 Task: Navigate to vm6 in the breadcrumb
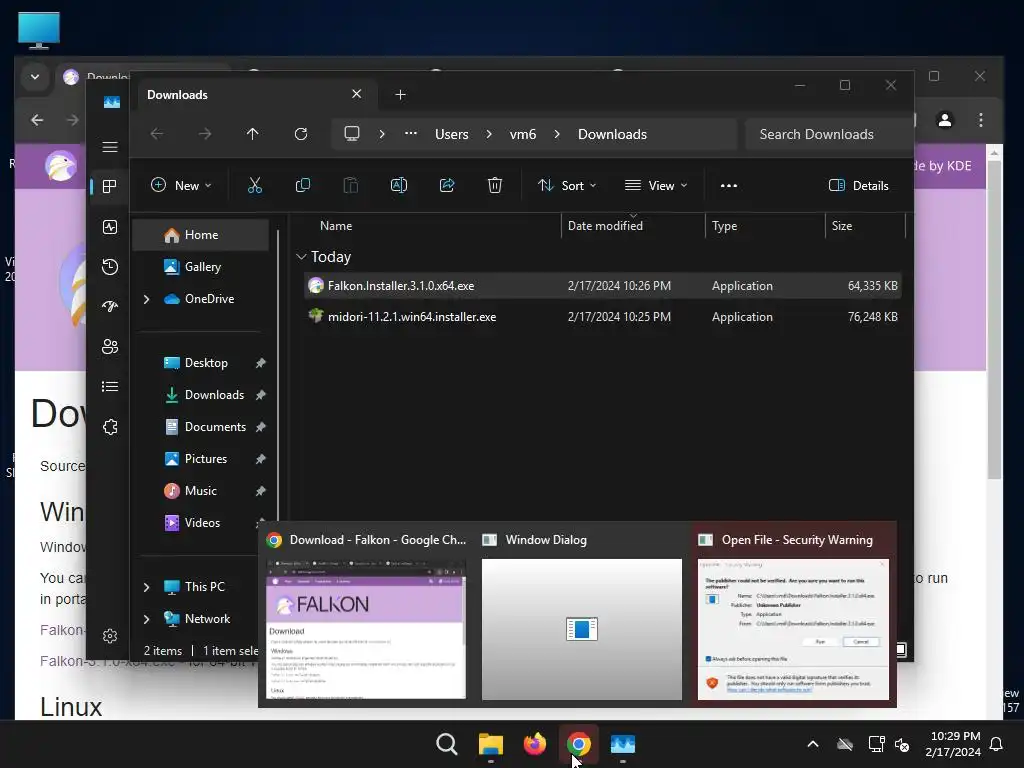[522, 134]
